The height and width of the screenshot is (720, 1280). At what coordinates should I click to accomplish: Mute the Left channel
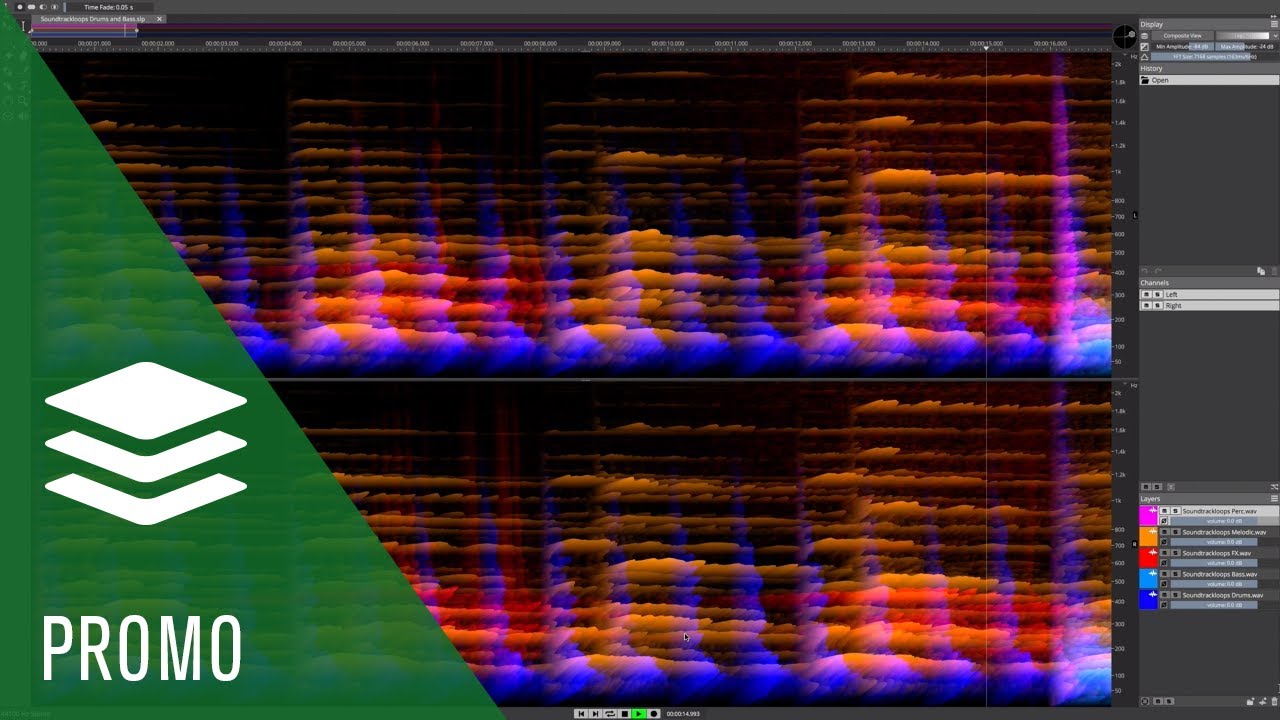1147,294
